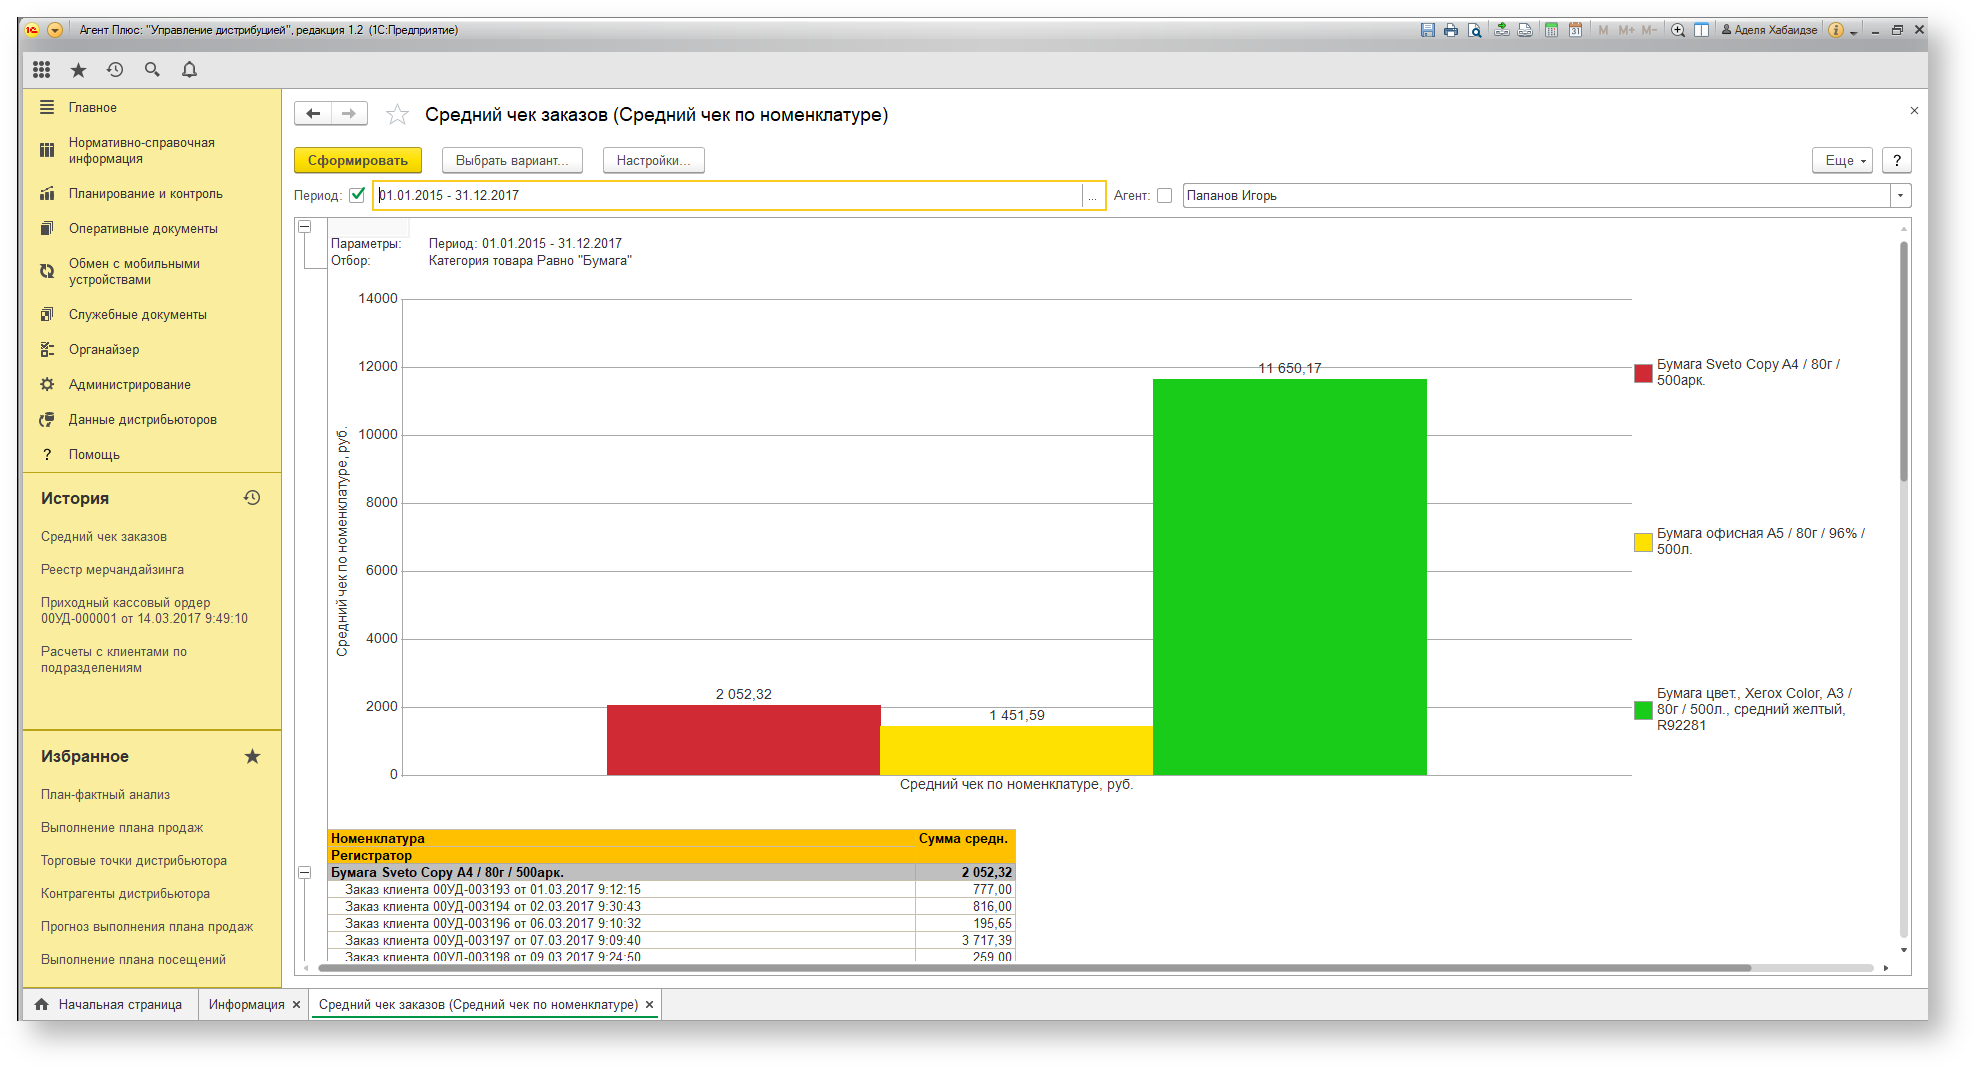Uncheck the Период checkbox
The image size is (1976, 1069).
coord(357,195)
